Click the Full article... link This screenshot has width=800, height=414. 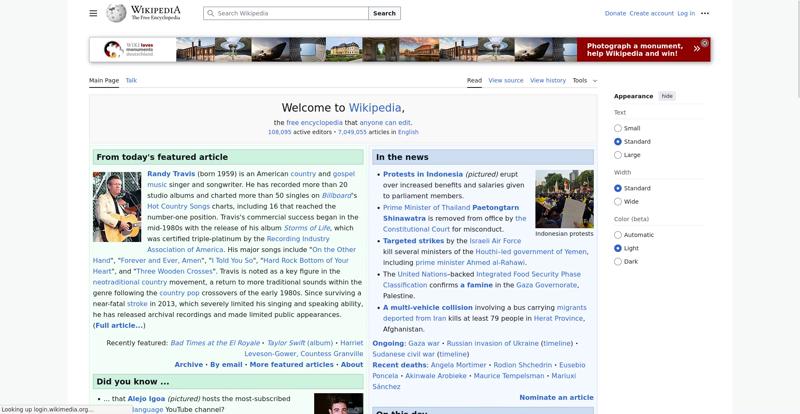click(x=119, y=326)
